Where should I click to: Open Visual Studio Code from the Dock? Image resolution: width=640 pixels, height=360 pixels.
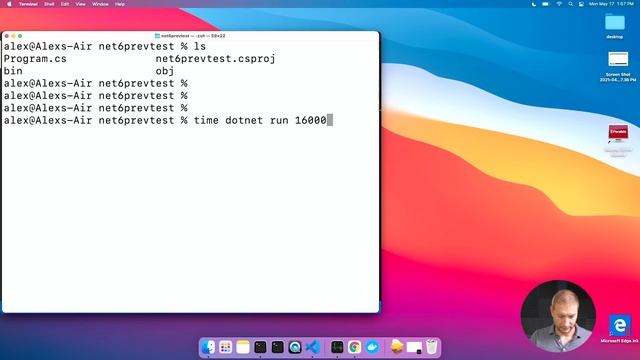[x=313, y=347]
